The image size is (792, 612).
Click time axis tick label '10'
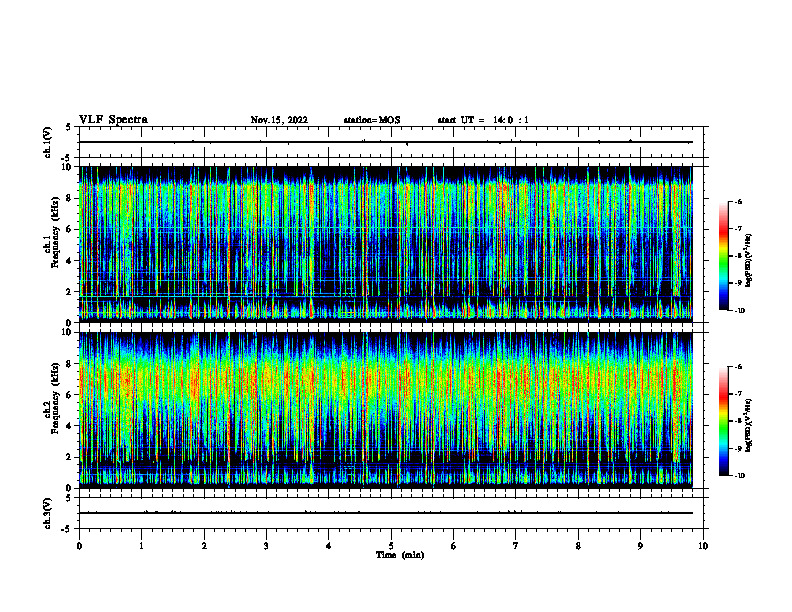[x=703, y=546]
